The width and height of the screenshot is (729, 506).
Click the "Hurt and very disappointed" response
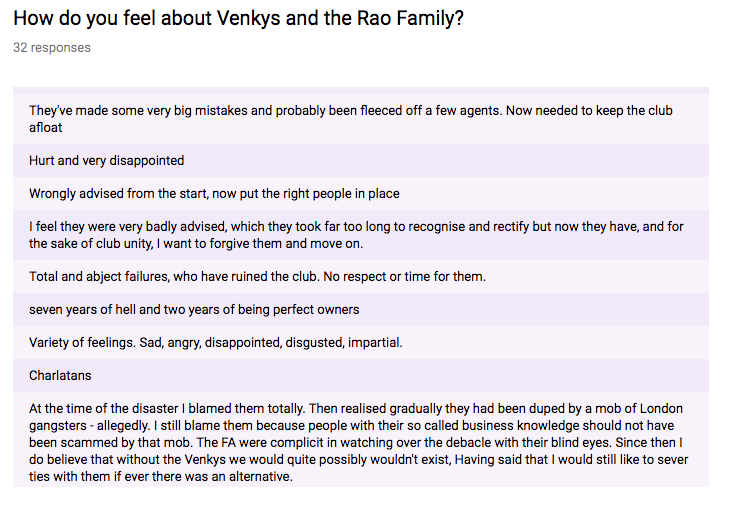click(x=106, y=160)
